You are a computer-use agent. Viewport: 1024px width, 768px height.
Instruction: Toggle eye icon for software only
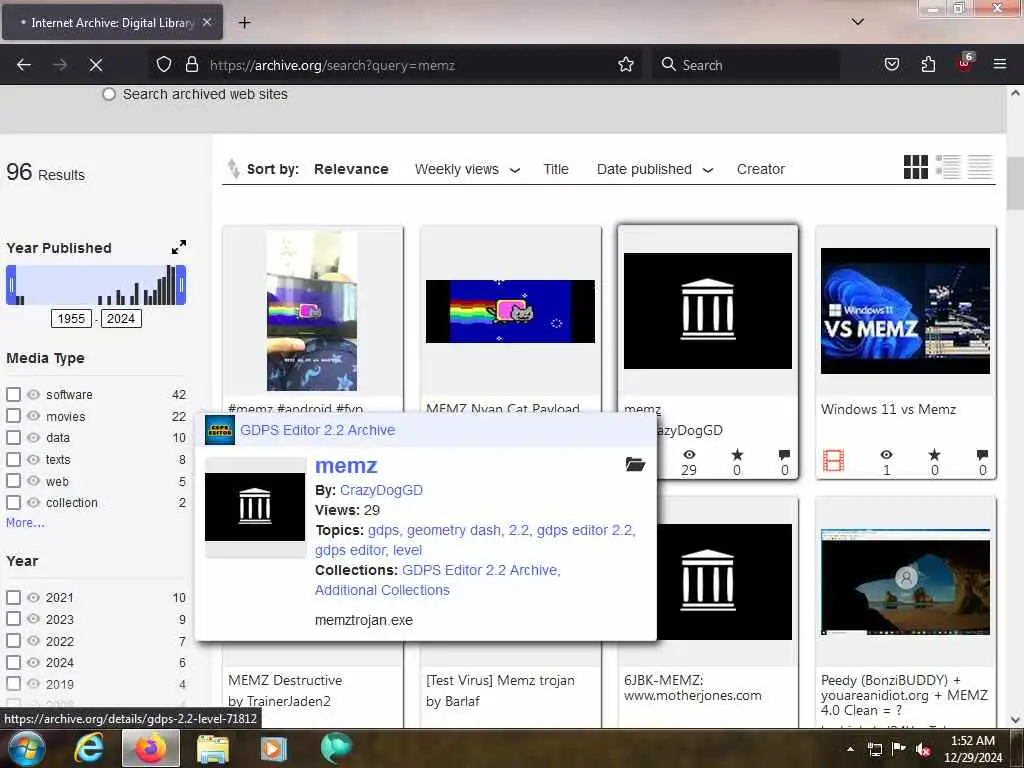point(33,394)
